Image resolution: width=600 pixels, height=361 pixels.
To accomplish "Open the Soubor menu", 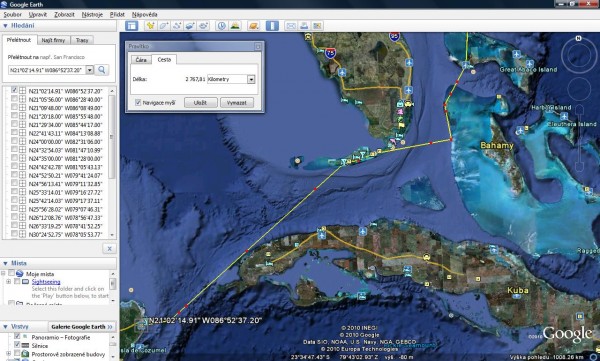I will tap(13, 15).
